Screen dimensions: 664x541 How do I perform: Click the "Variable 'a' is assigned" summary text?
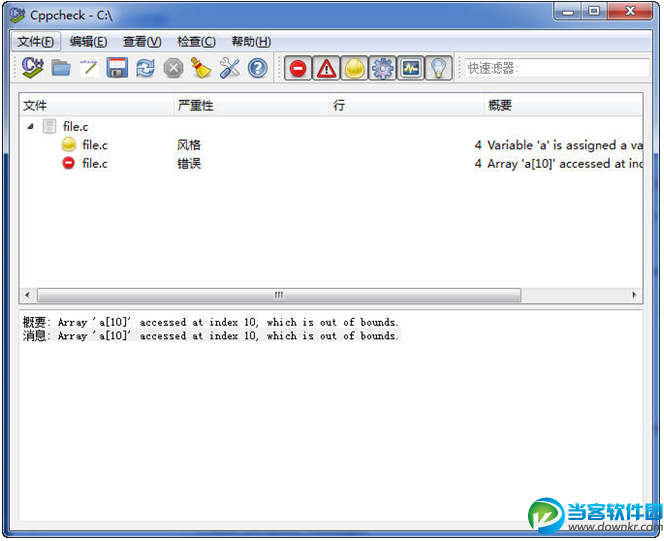tap(565, 145)
